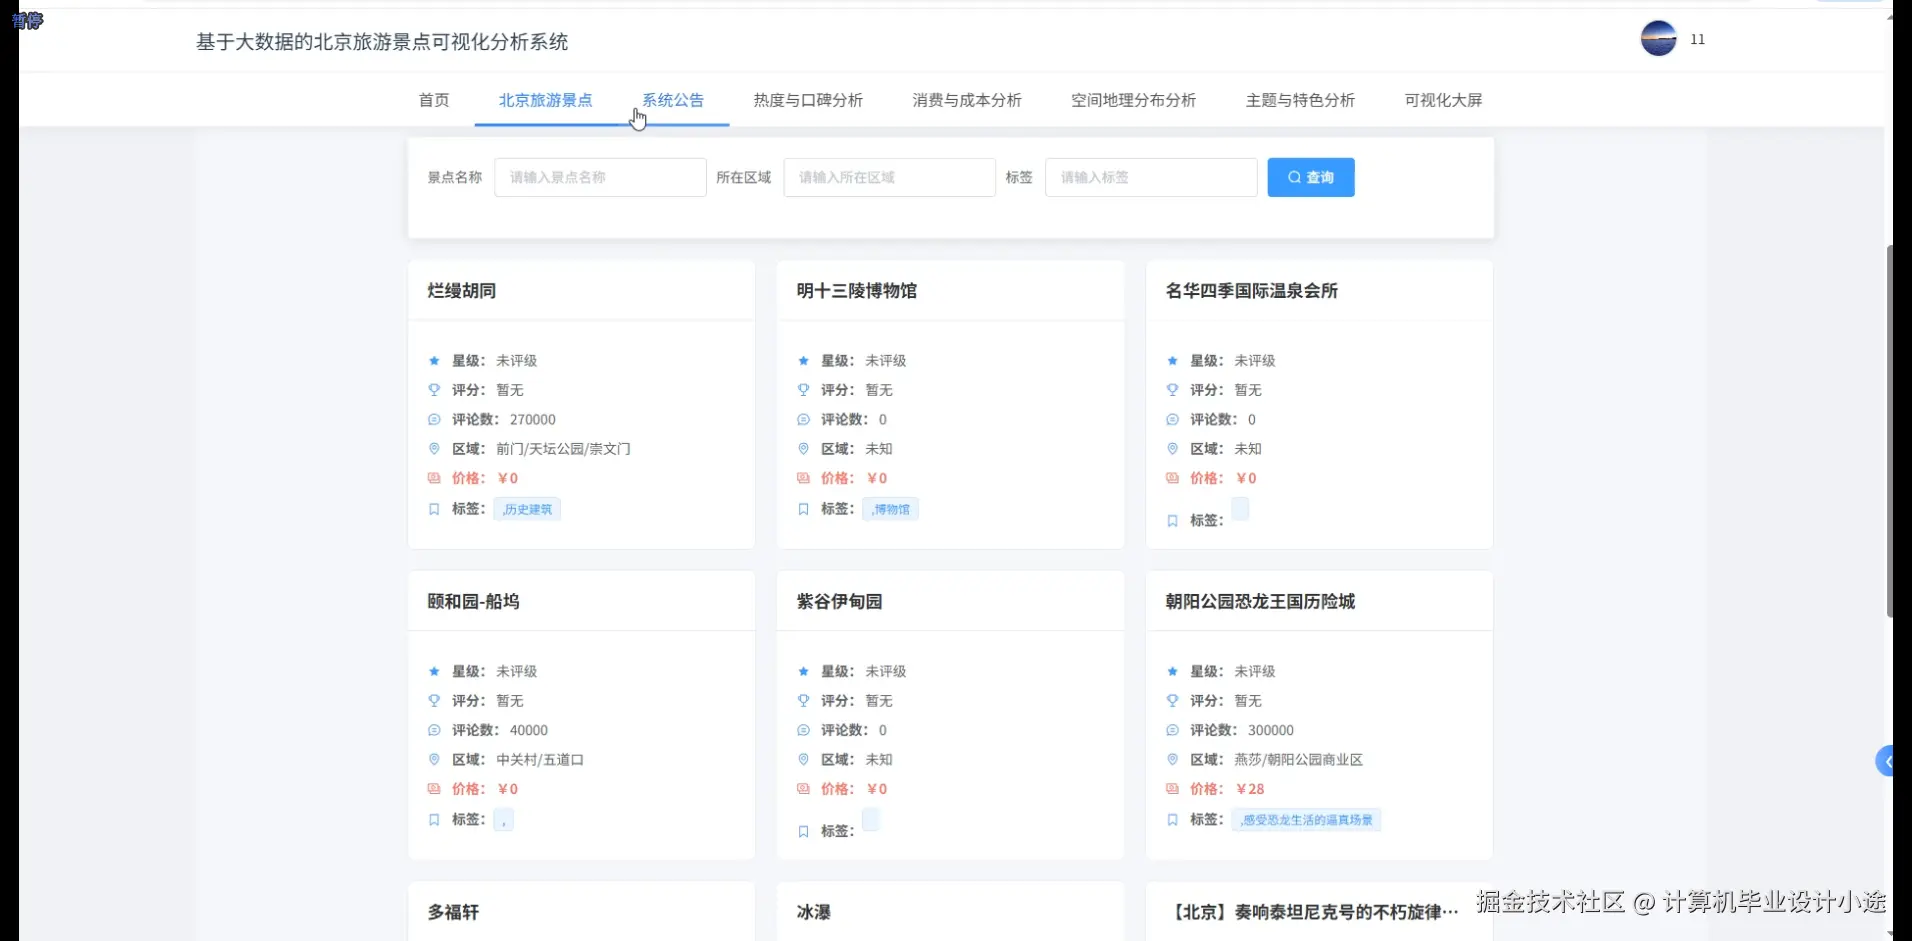Image resolution: width=1912 pixels, height=941 pixels.
Task: Click the trophy rating icon on 名华四季国际温泉会所 card
Action: tap(1172, 390)
